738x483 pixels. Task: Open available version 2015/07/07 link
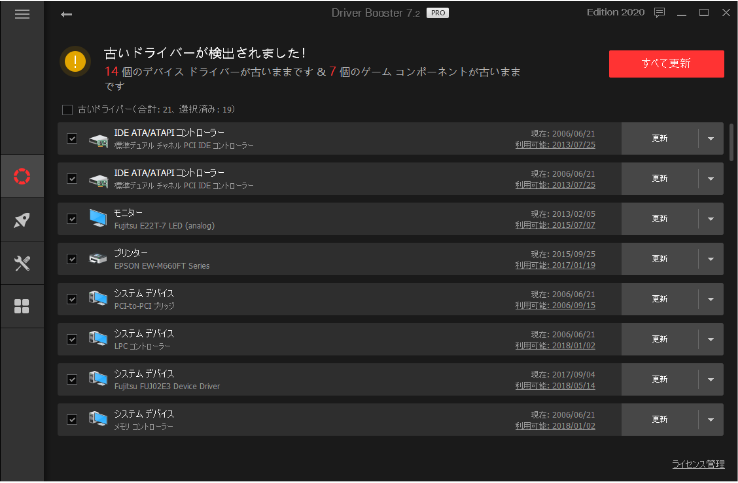[555, 225]
